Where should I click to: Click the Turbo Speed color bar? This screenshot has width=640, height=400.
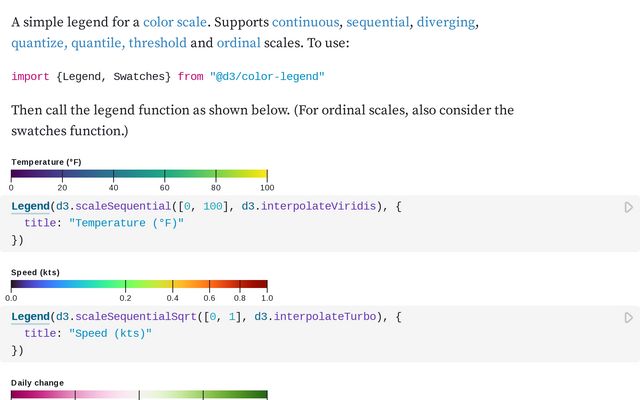(139, 285)
